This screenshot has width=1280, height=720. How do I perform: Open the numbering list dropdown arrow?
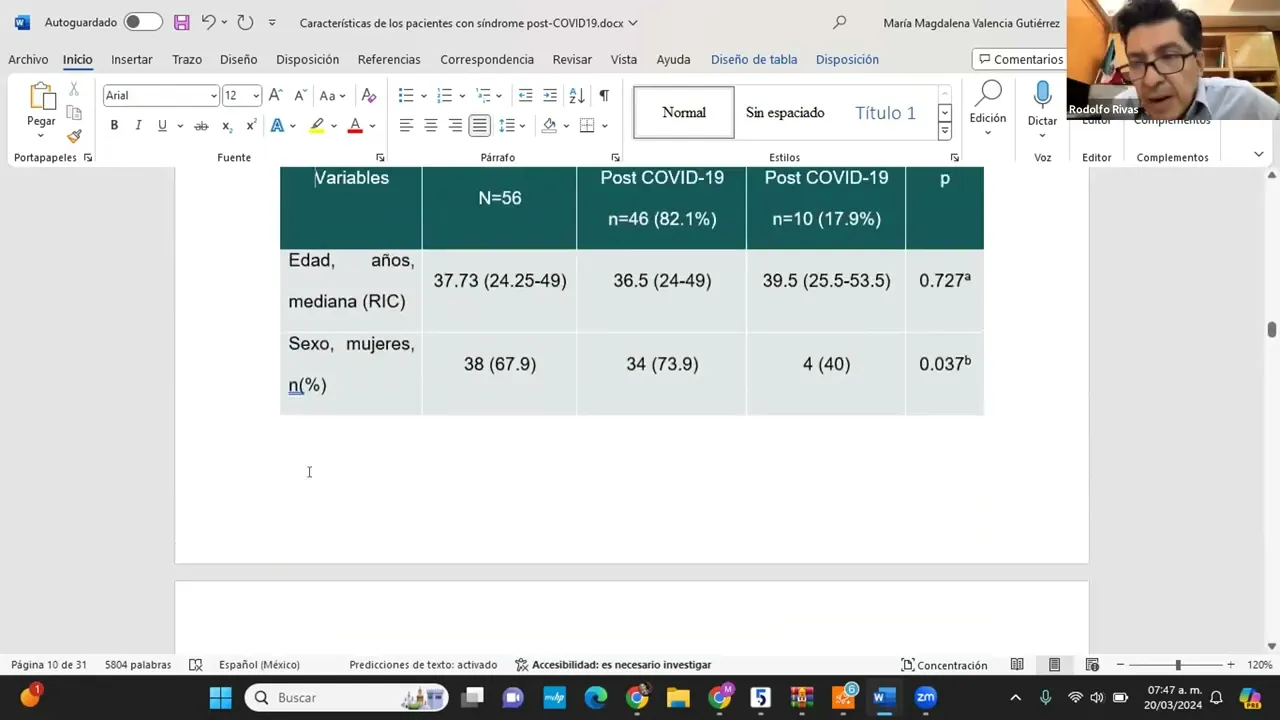(x=462, y=96)
